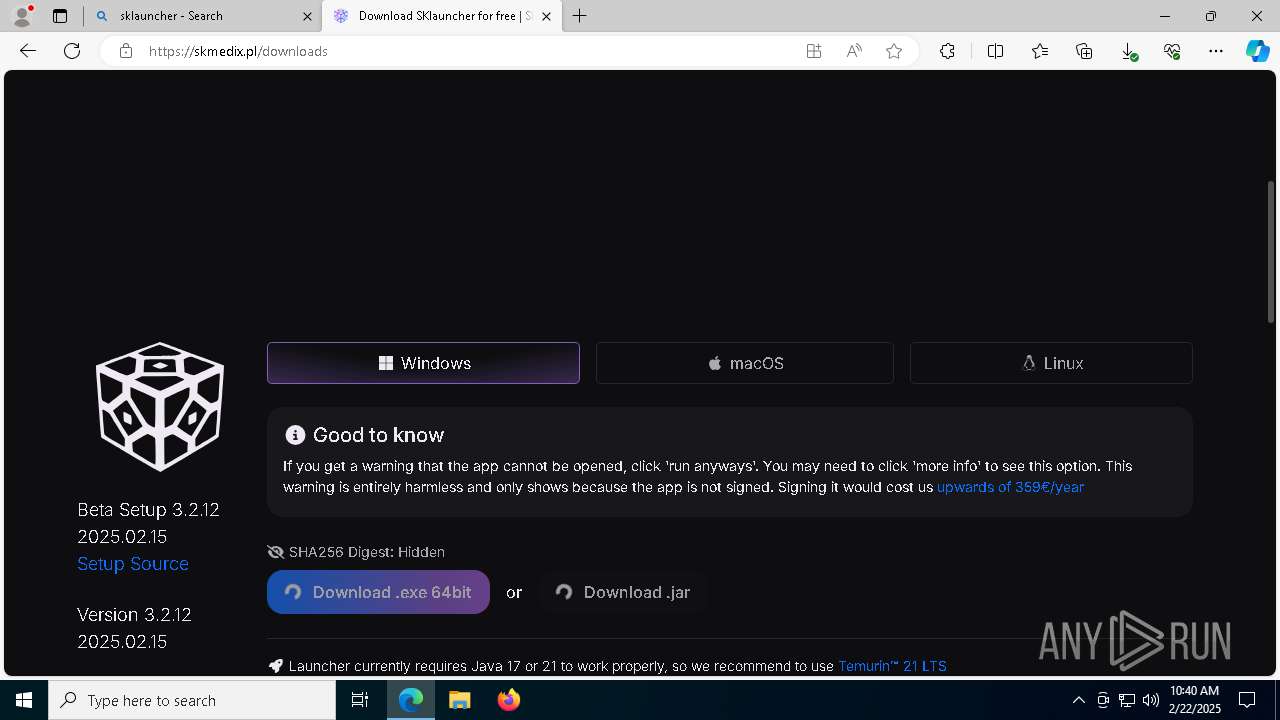Click the page vertical scrollbar

pyautogui.click(x=1271, y=252)
